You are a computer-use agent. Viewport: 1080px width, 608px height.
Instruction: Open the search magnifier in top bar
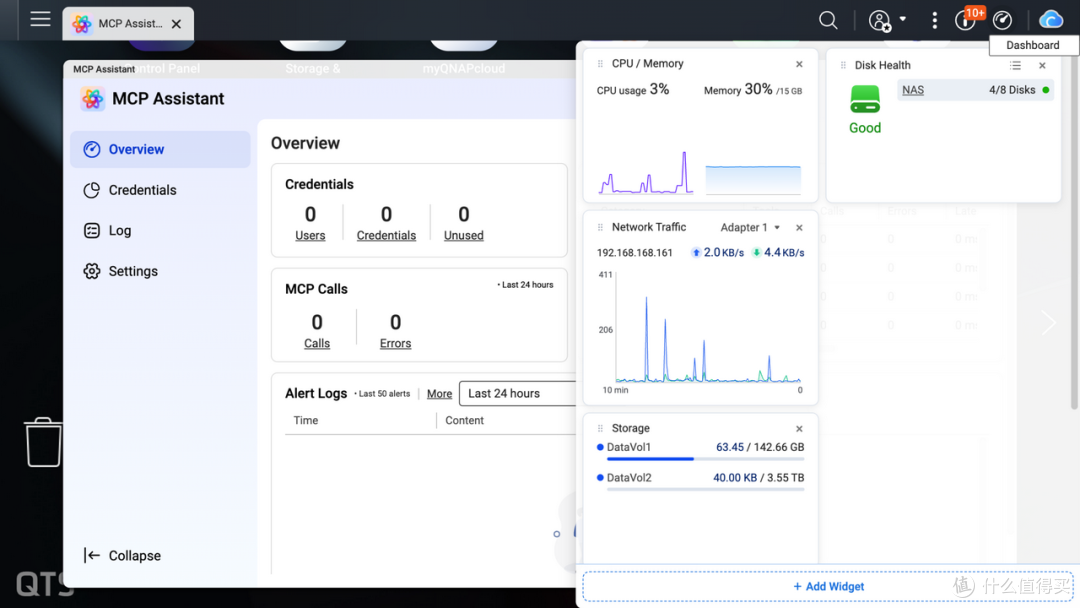pos(828,20)
